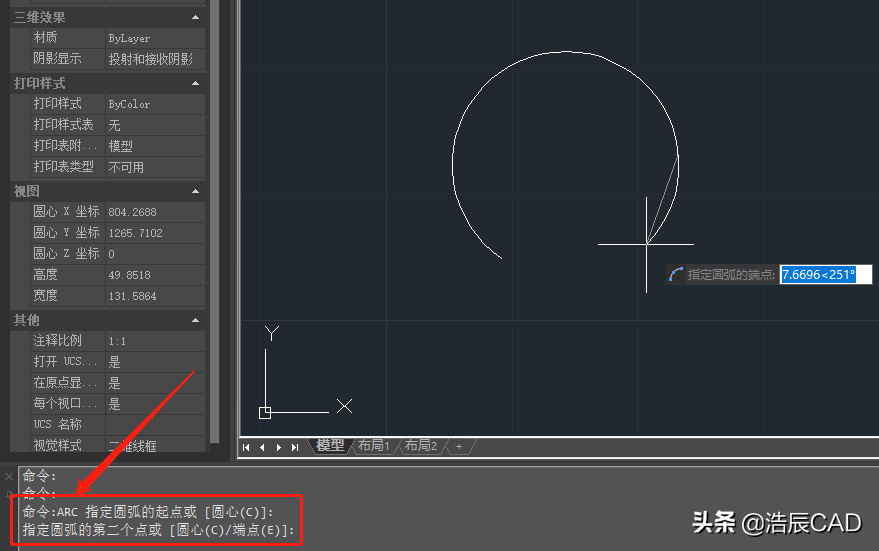Go to the next layout tab arrow
Viewport: 879px width, 551px height.
pos(279,447)
